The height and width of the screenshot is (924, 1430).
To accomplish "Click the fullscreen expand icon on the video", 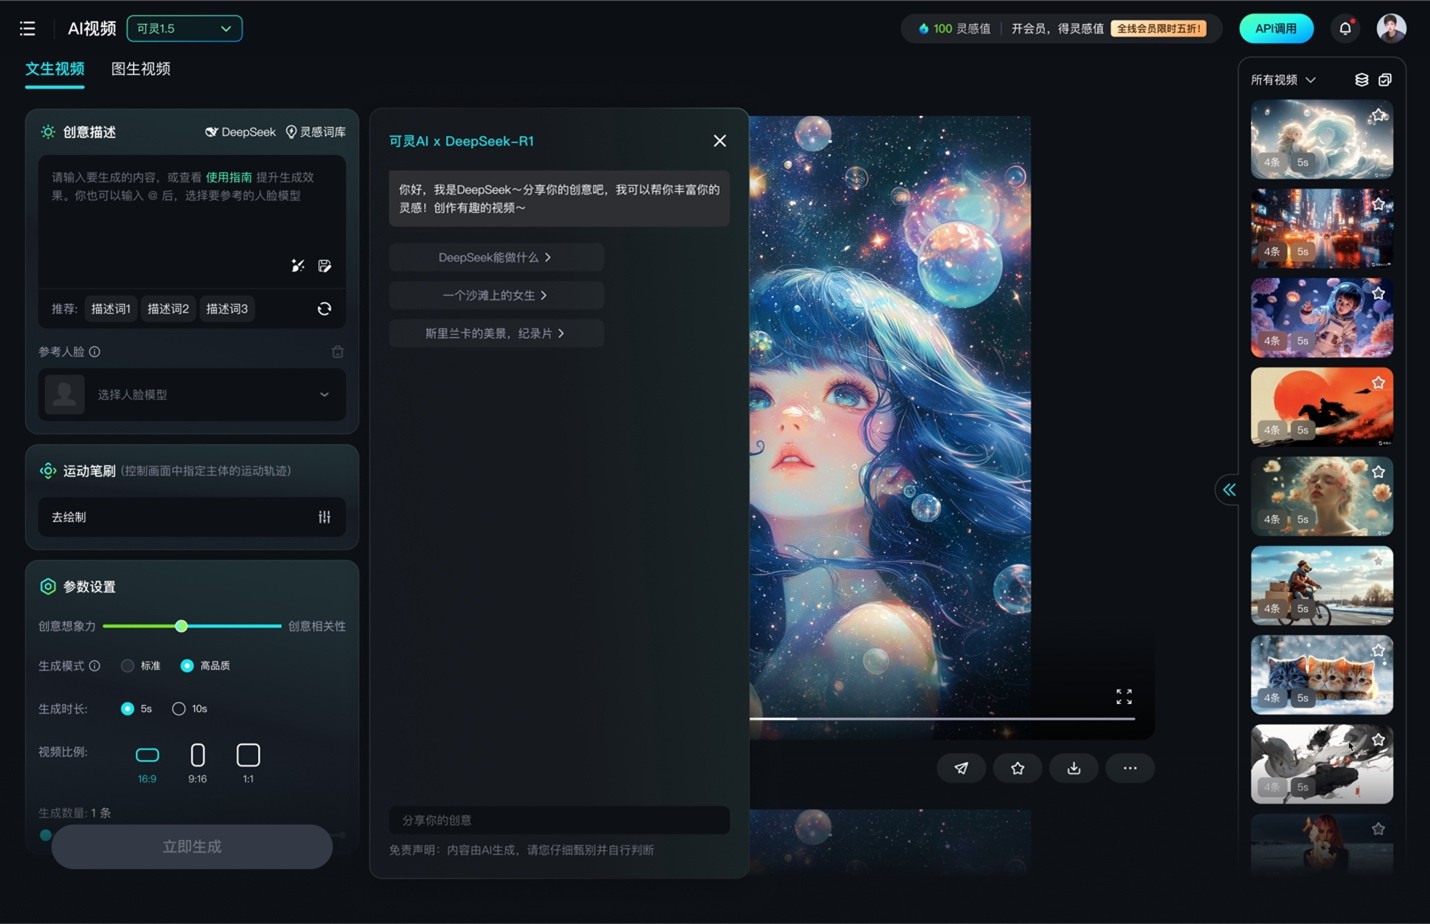I will 1123,697.
